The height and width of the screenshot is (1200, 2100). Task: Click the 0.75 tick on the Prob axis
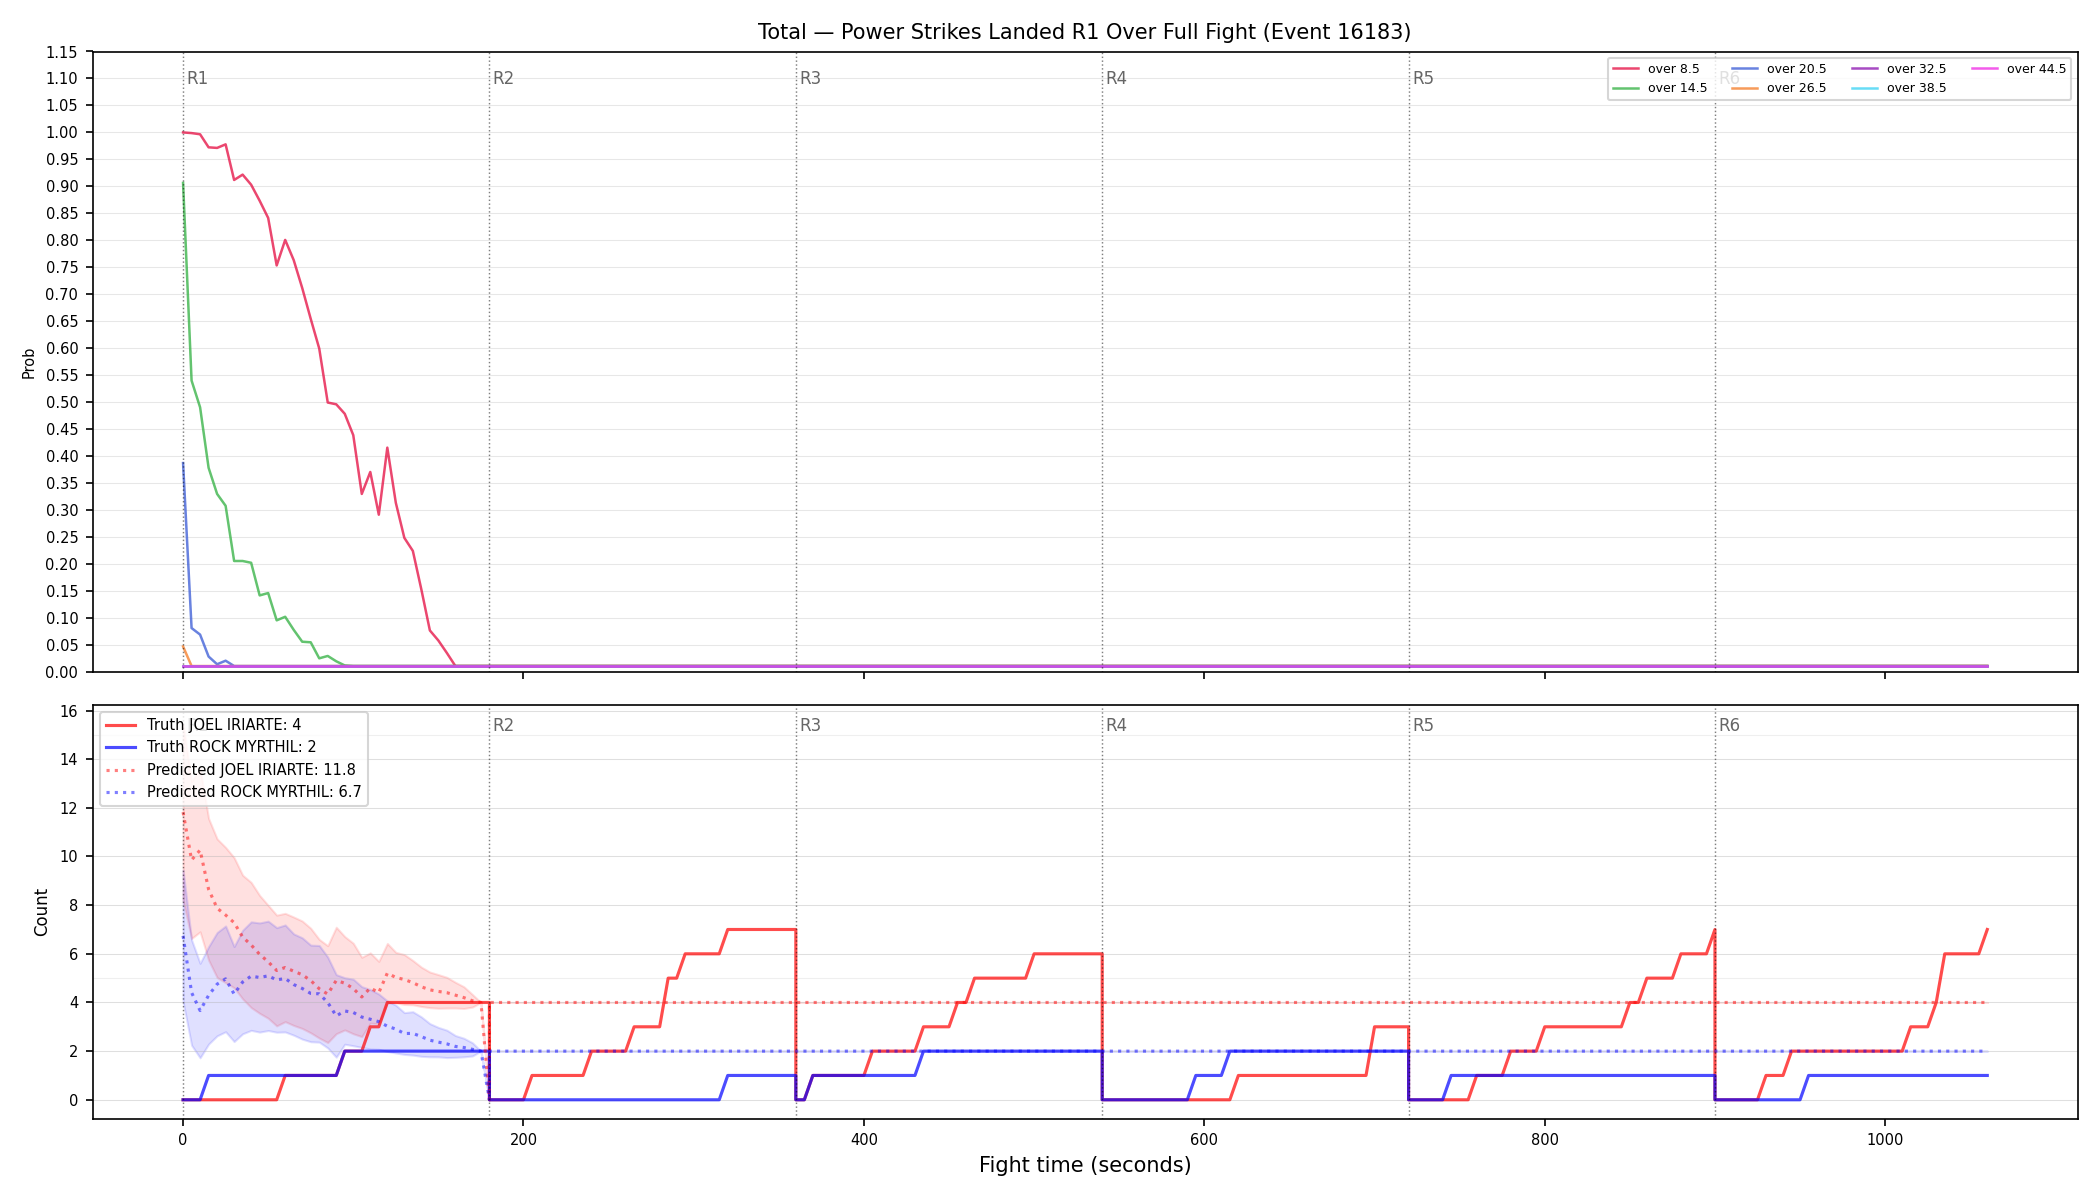point(62,267)
